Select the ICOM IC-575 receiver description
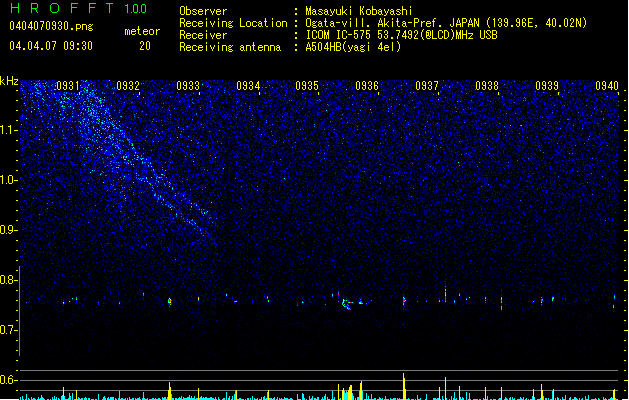 tap(401, 35)
